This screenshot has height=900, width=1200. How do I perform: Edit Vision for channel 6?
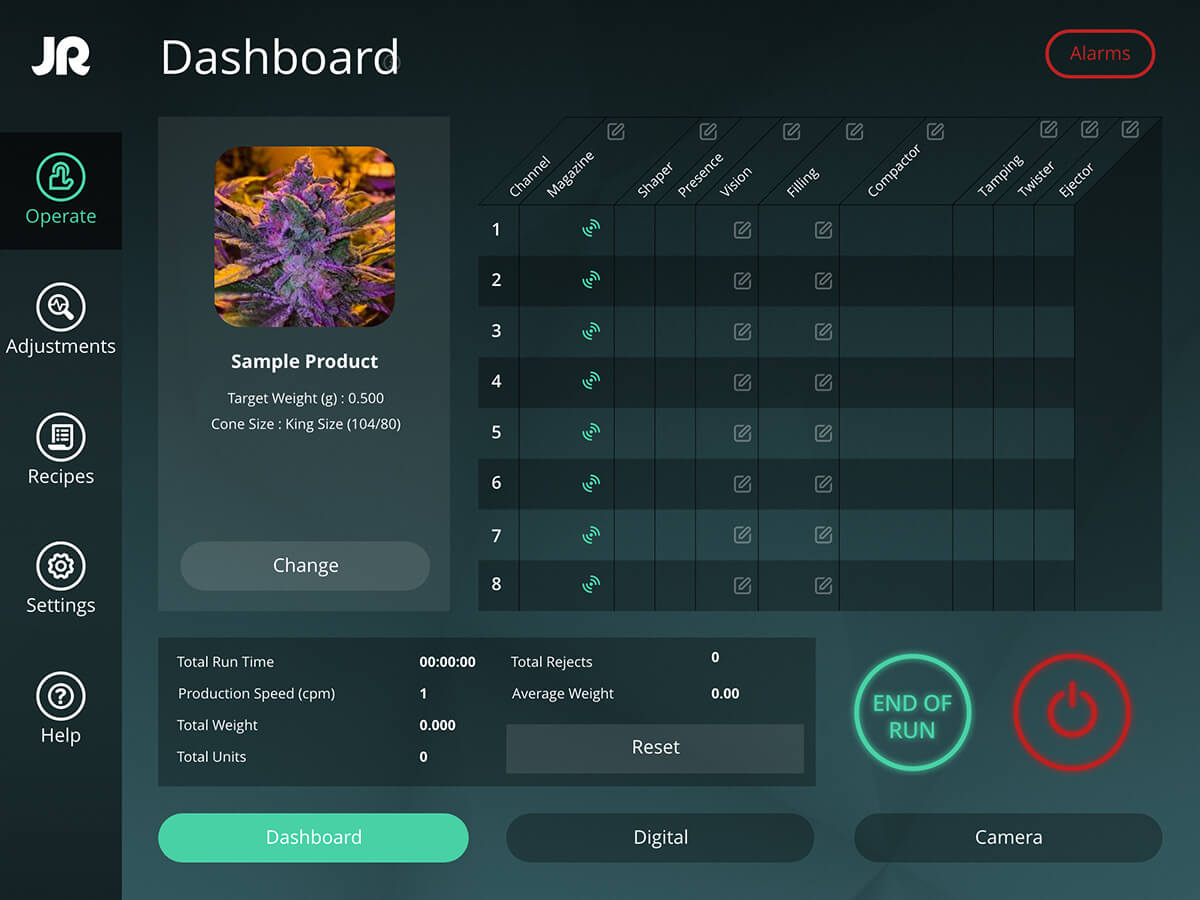(743, 484)
